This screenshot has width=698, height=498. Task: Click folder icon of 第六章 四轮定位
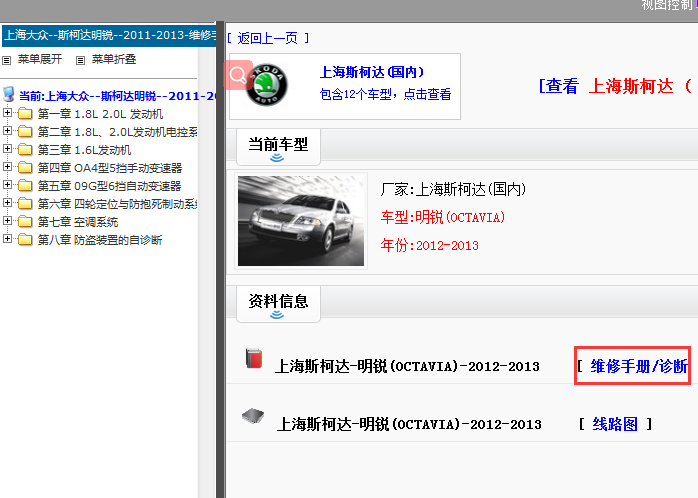(x=25, y=203)
